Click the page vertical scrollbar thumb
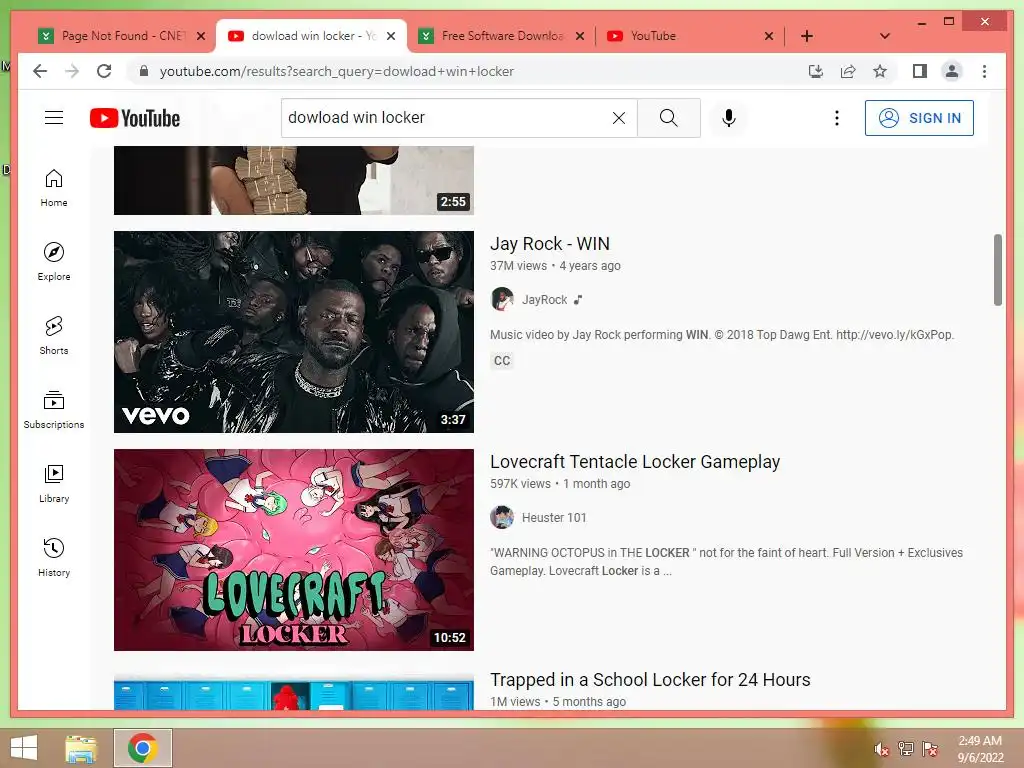 (997, 270)
